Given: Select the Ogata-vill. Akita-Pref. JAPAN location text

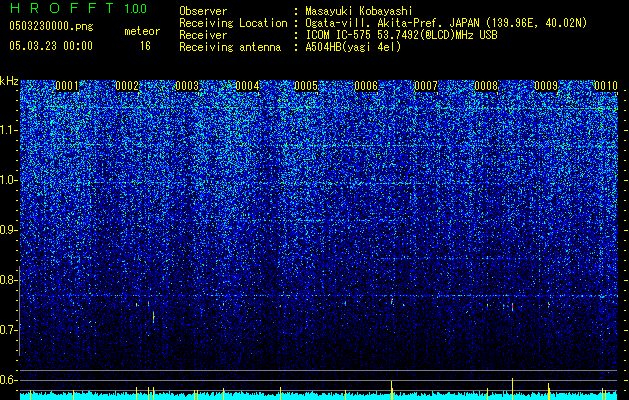Looking at the screenshot, I should point(446,23).
